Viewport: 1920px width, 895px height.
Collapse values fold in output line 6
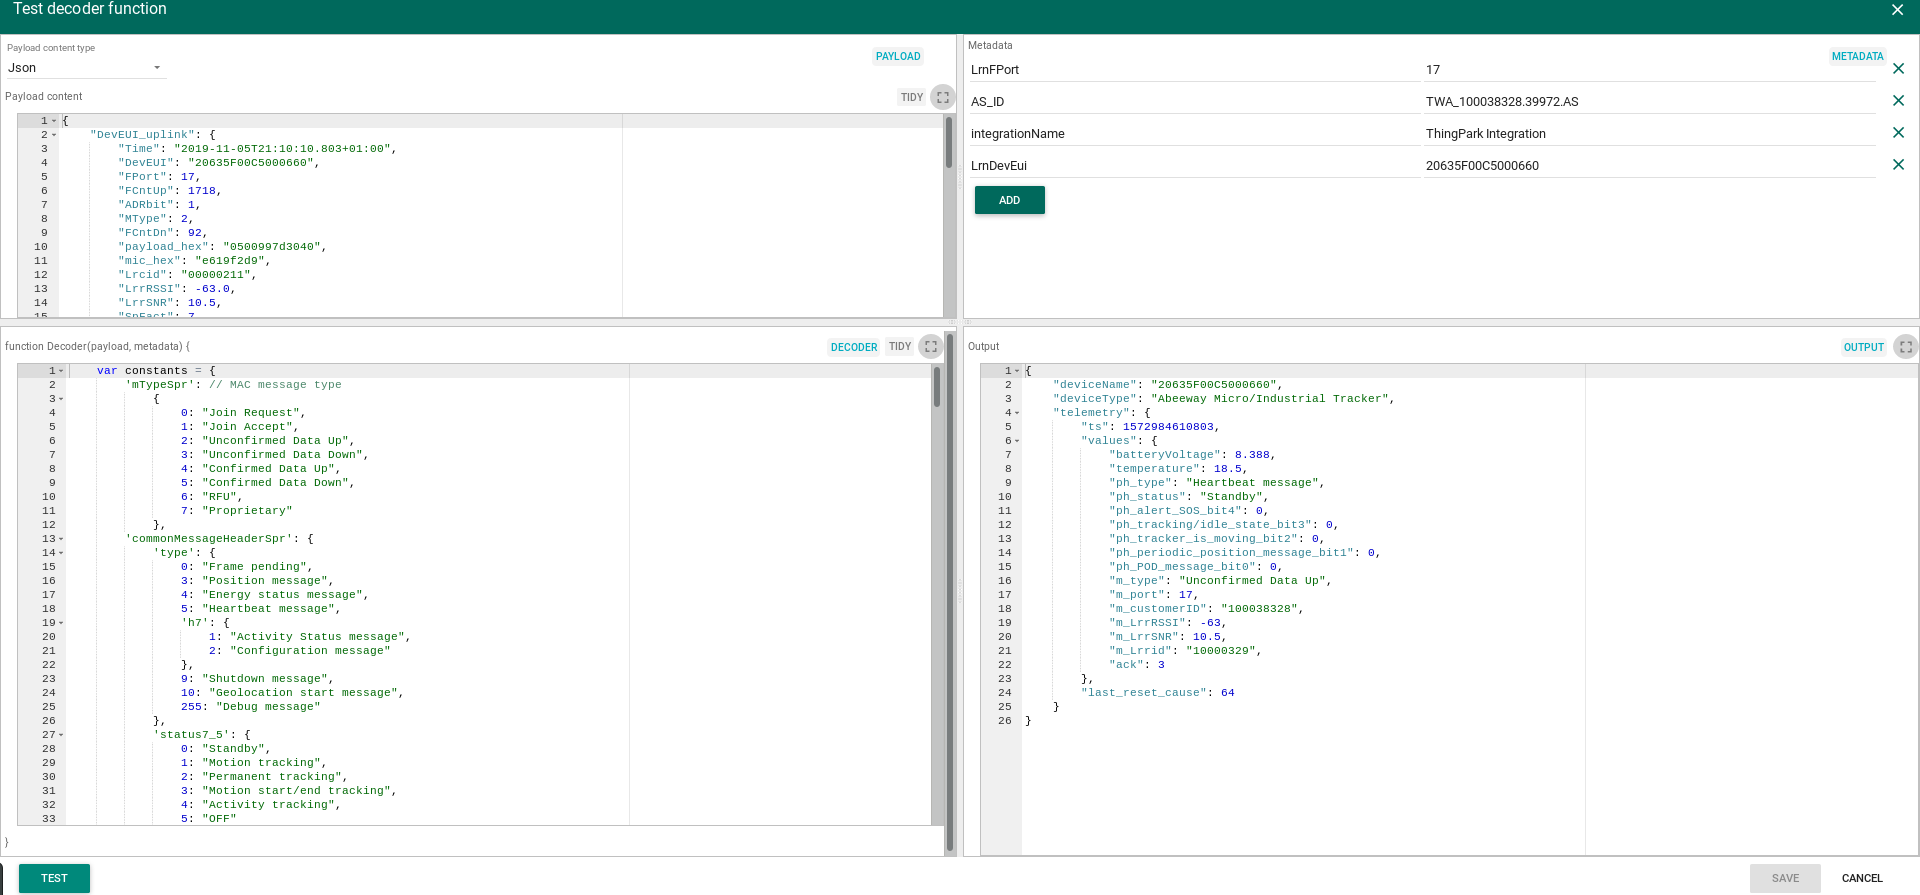pyautogui.click(x=1017, y=441)
